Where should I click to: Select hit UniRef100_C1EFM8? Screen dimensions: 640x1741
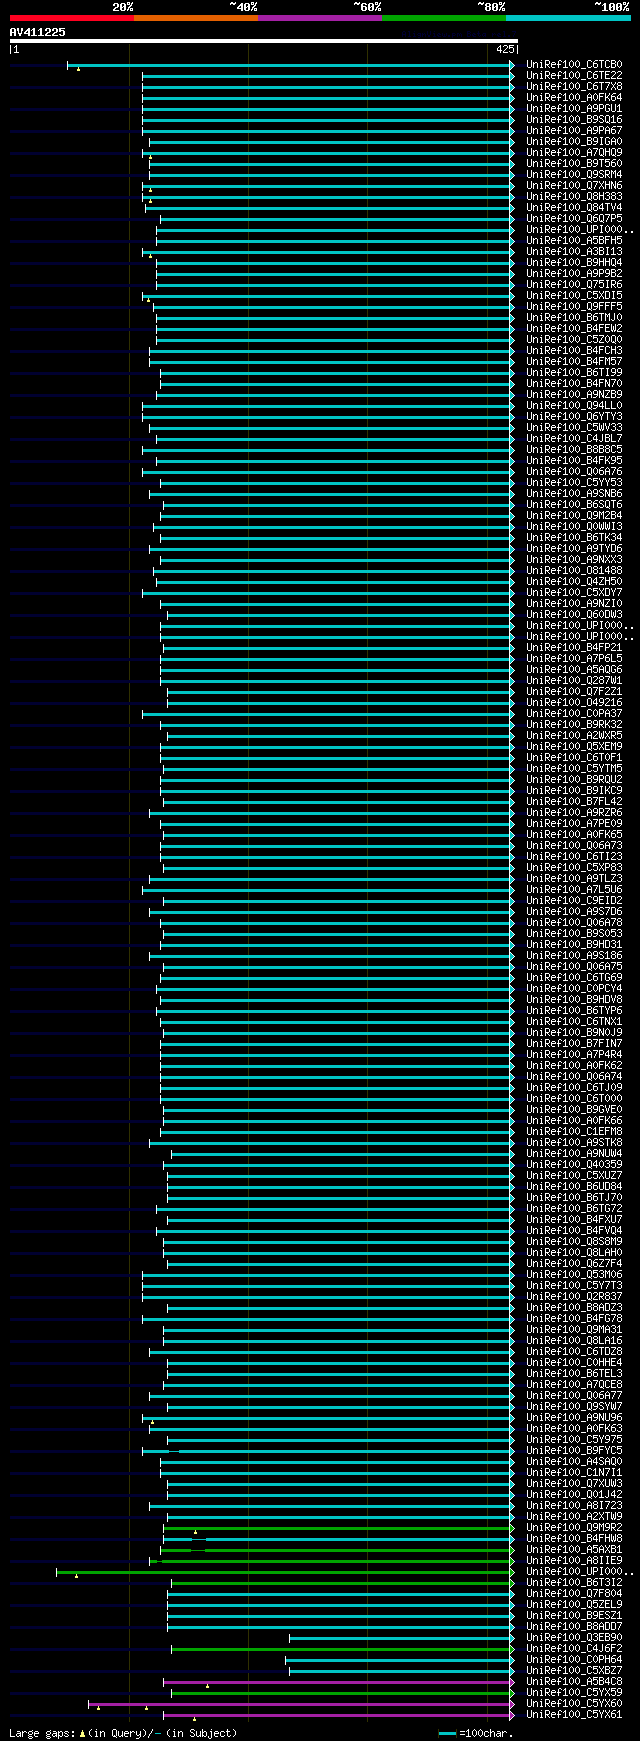[x=574, y=1132]
